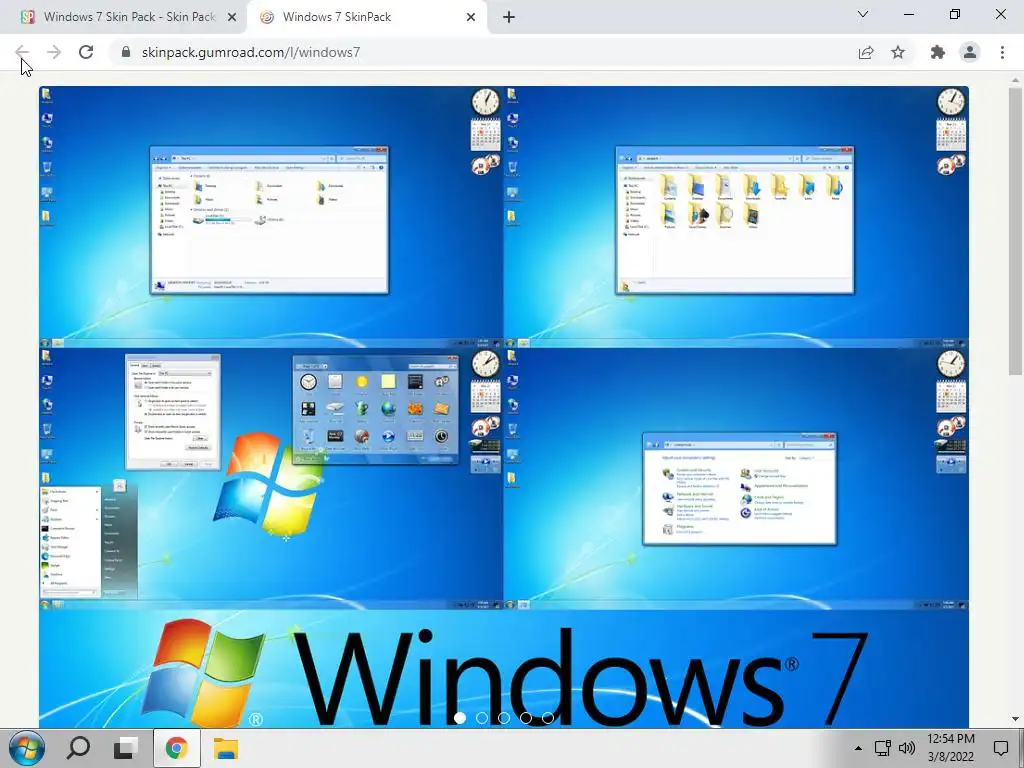This screenshot has height=768, width=1024.
Task: Go back to the previous page
Action: tap(22, 52)
